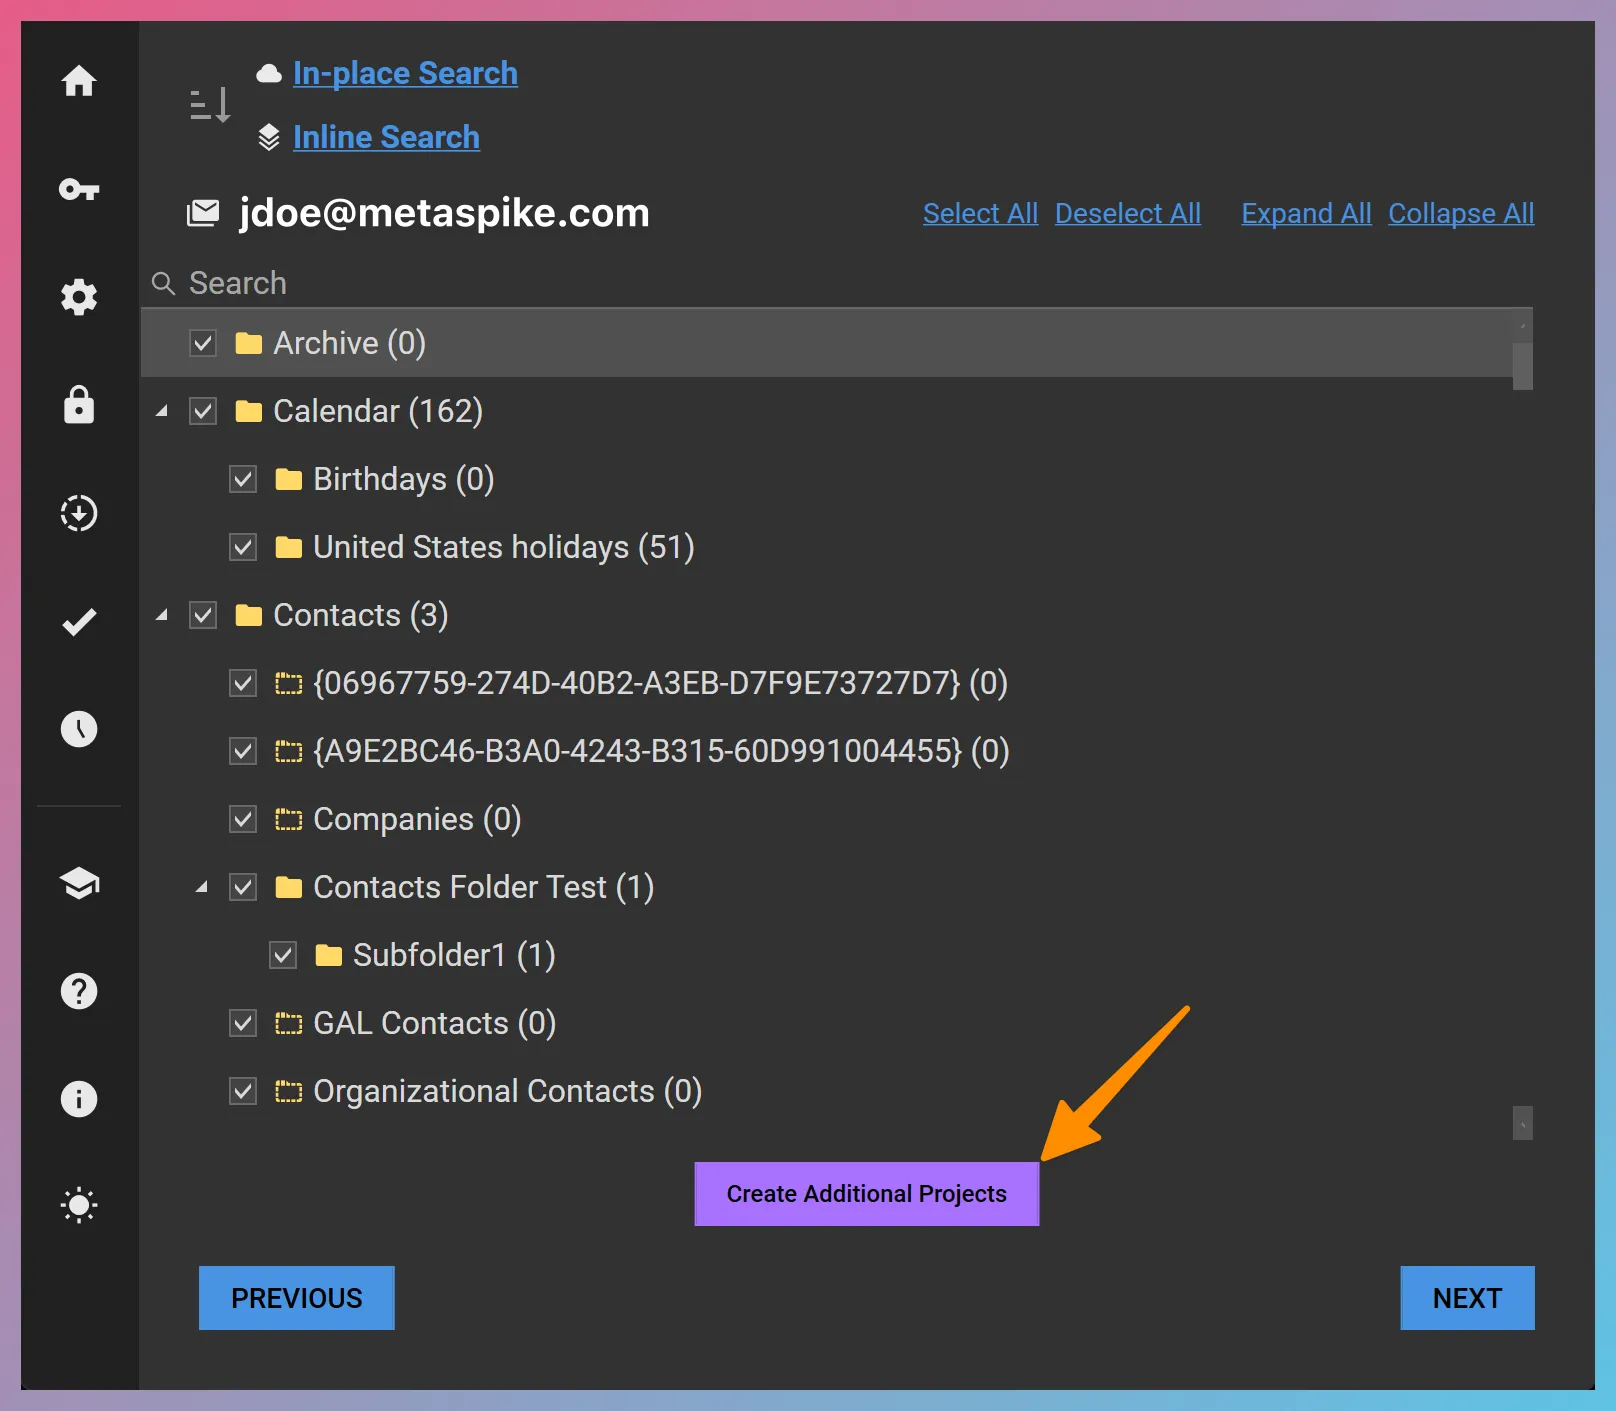Click the Deselect All link
1616x1411 pixels.
(1128, 213)
